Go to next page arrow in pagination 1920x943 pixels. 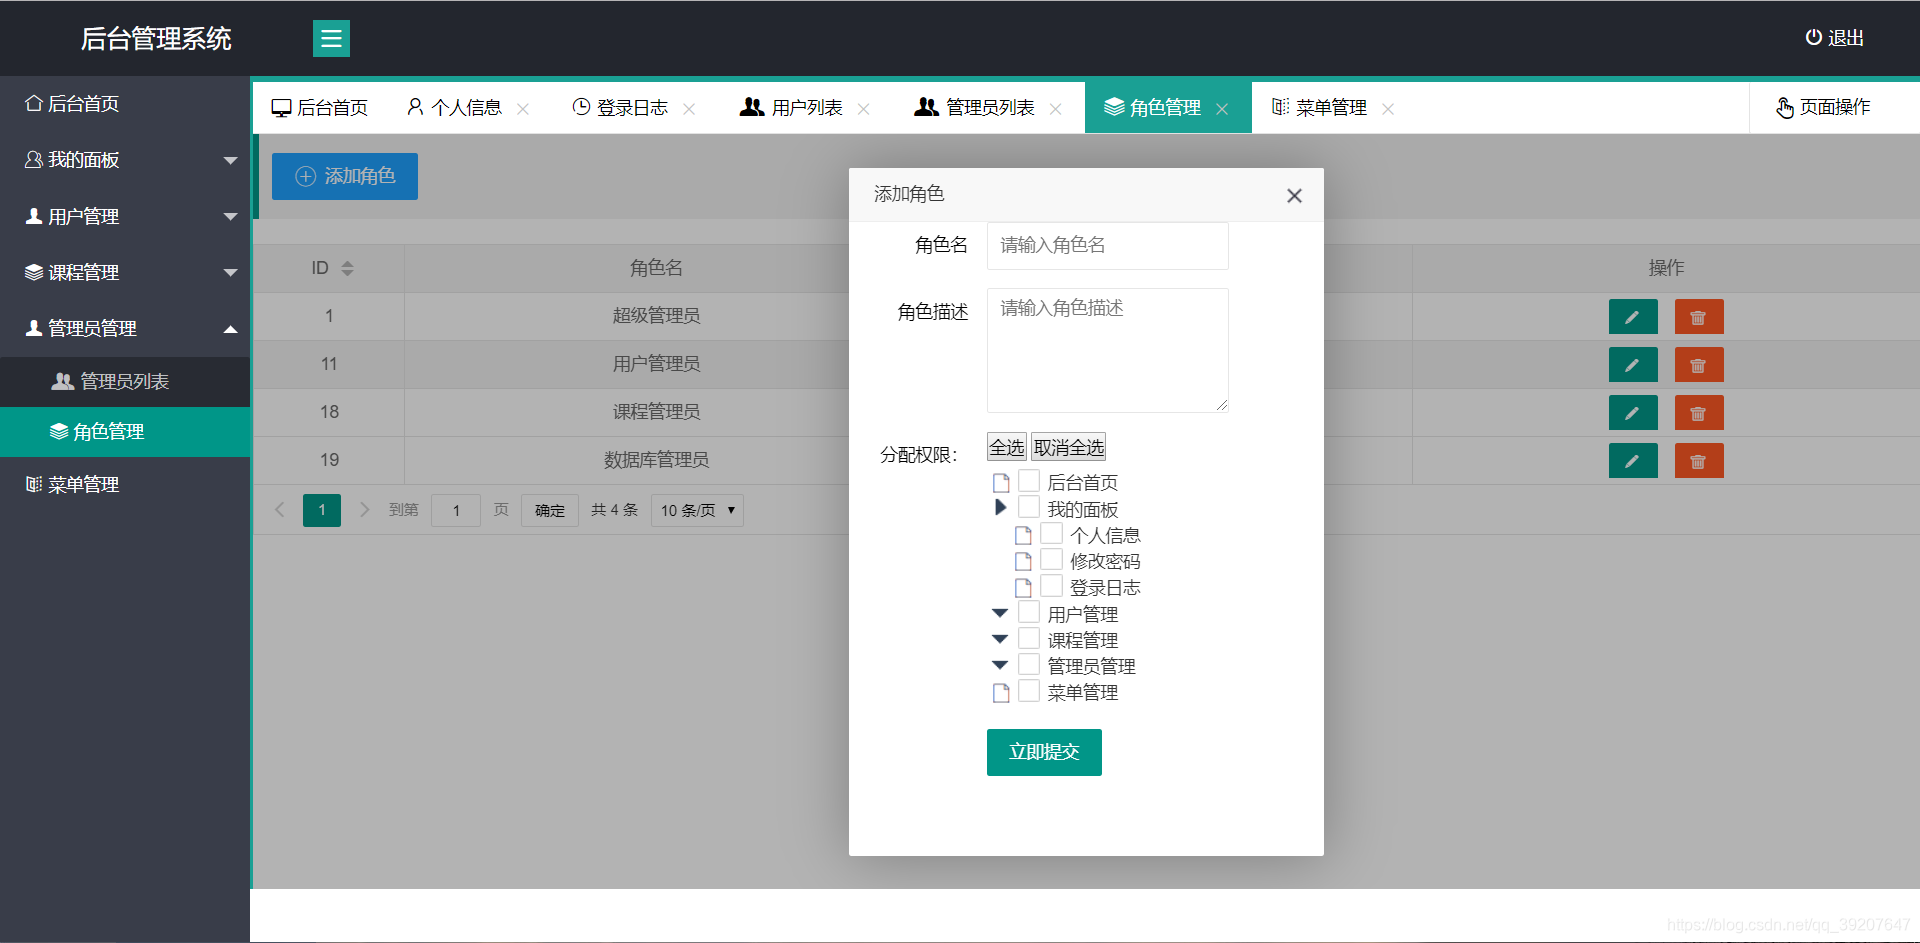click(365, 510)
